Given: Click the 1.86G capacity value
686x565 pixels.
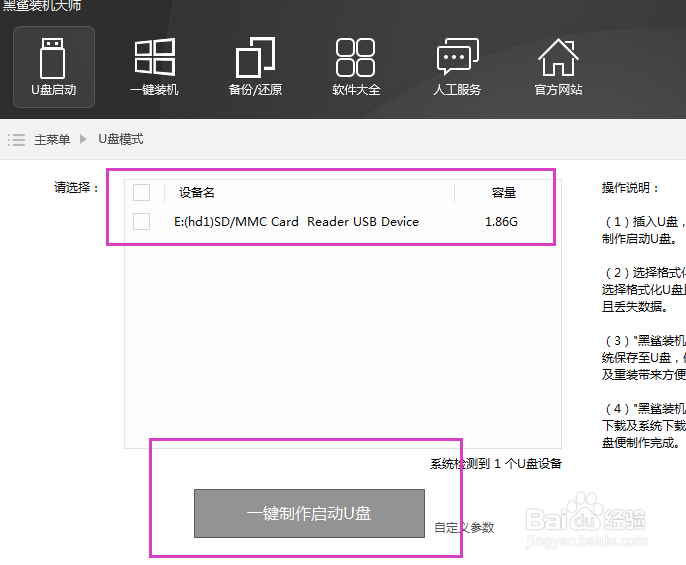Looking at the screenshot, I should 501,222.
